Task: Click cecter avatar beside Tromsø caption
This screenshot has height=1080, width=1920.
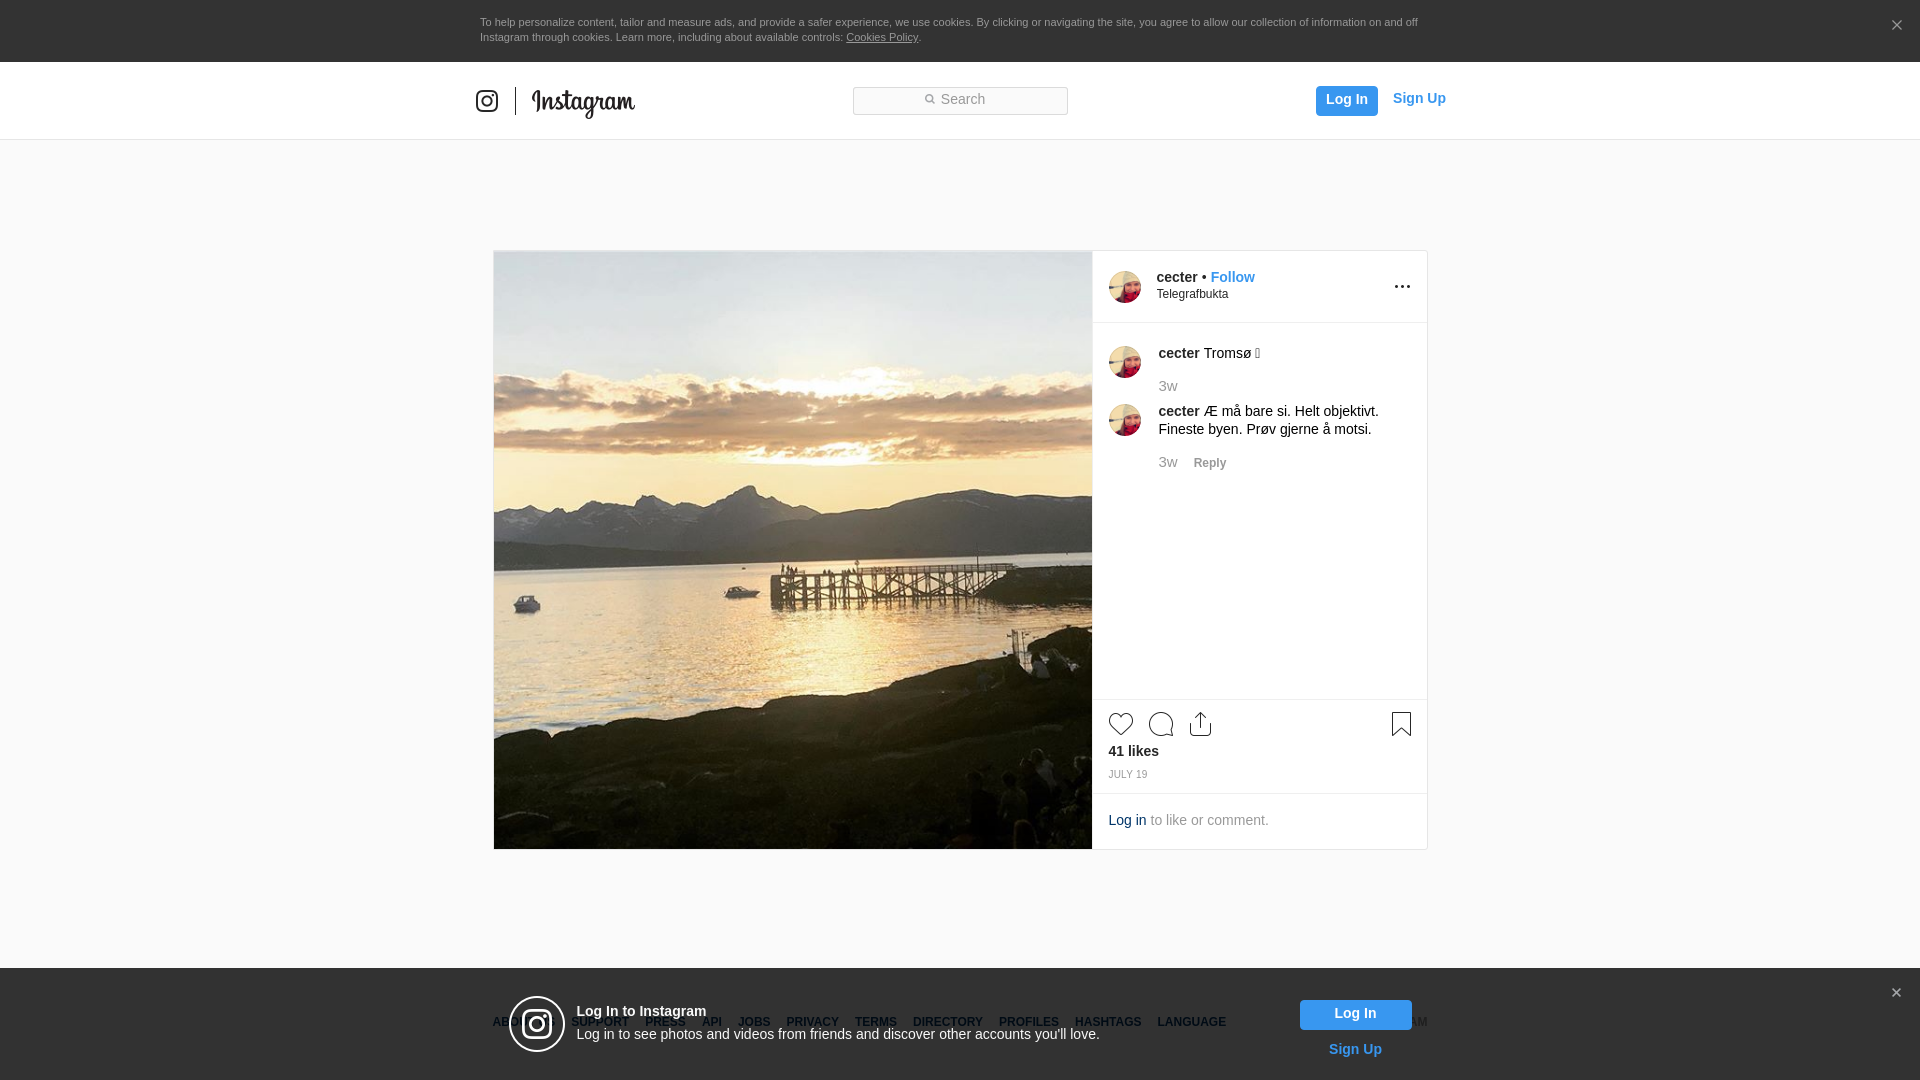Action: point(1124,362)
